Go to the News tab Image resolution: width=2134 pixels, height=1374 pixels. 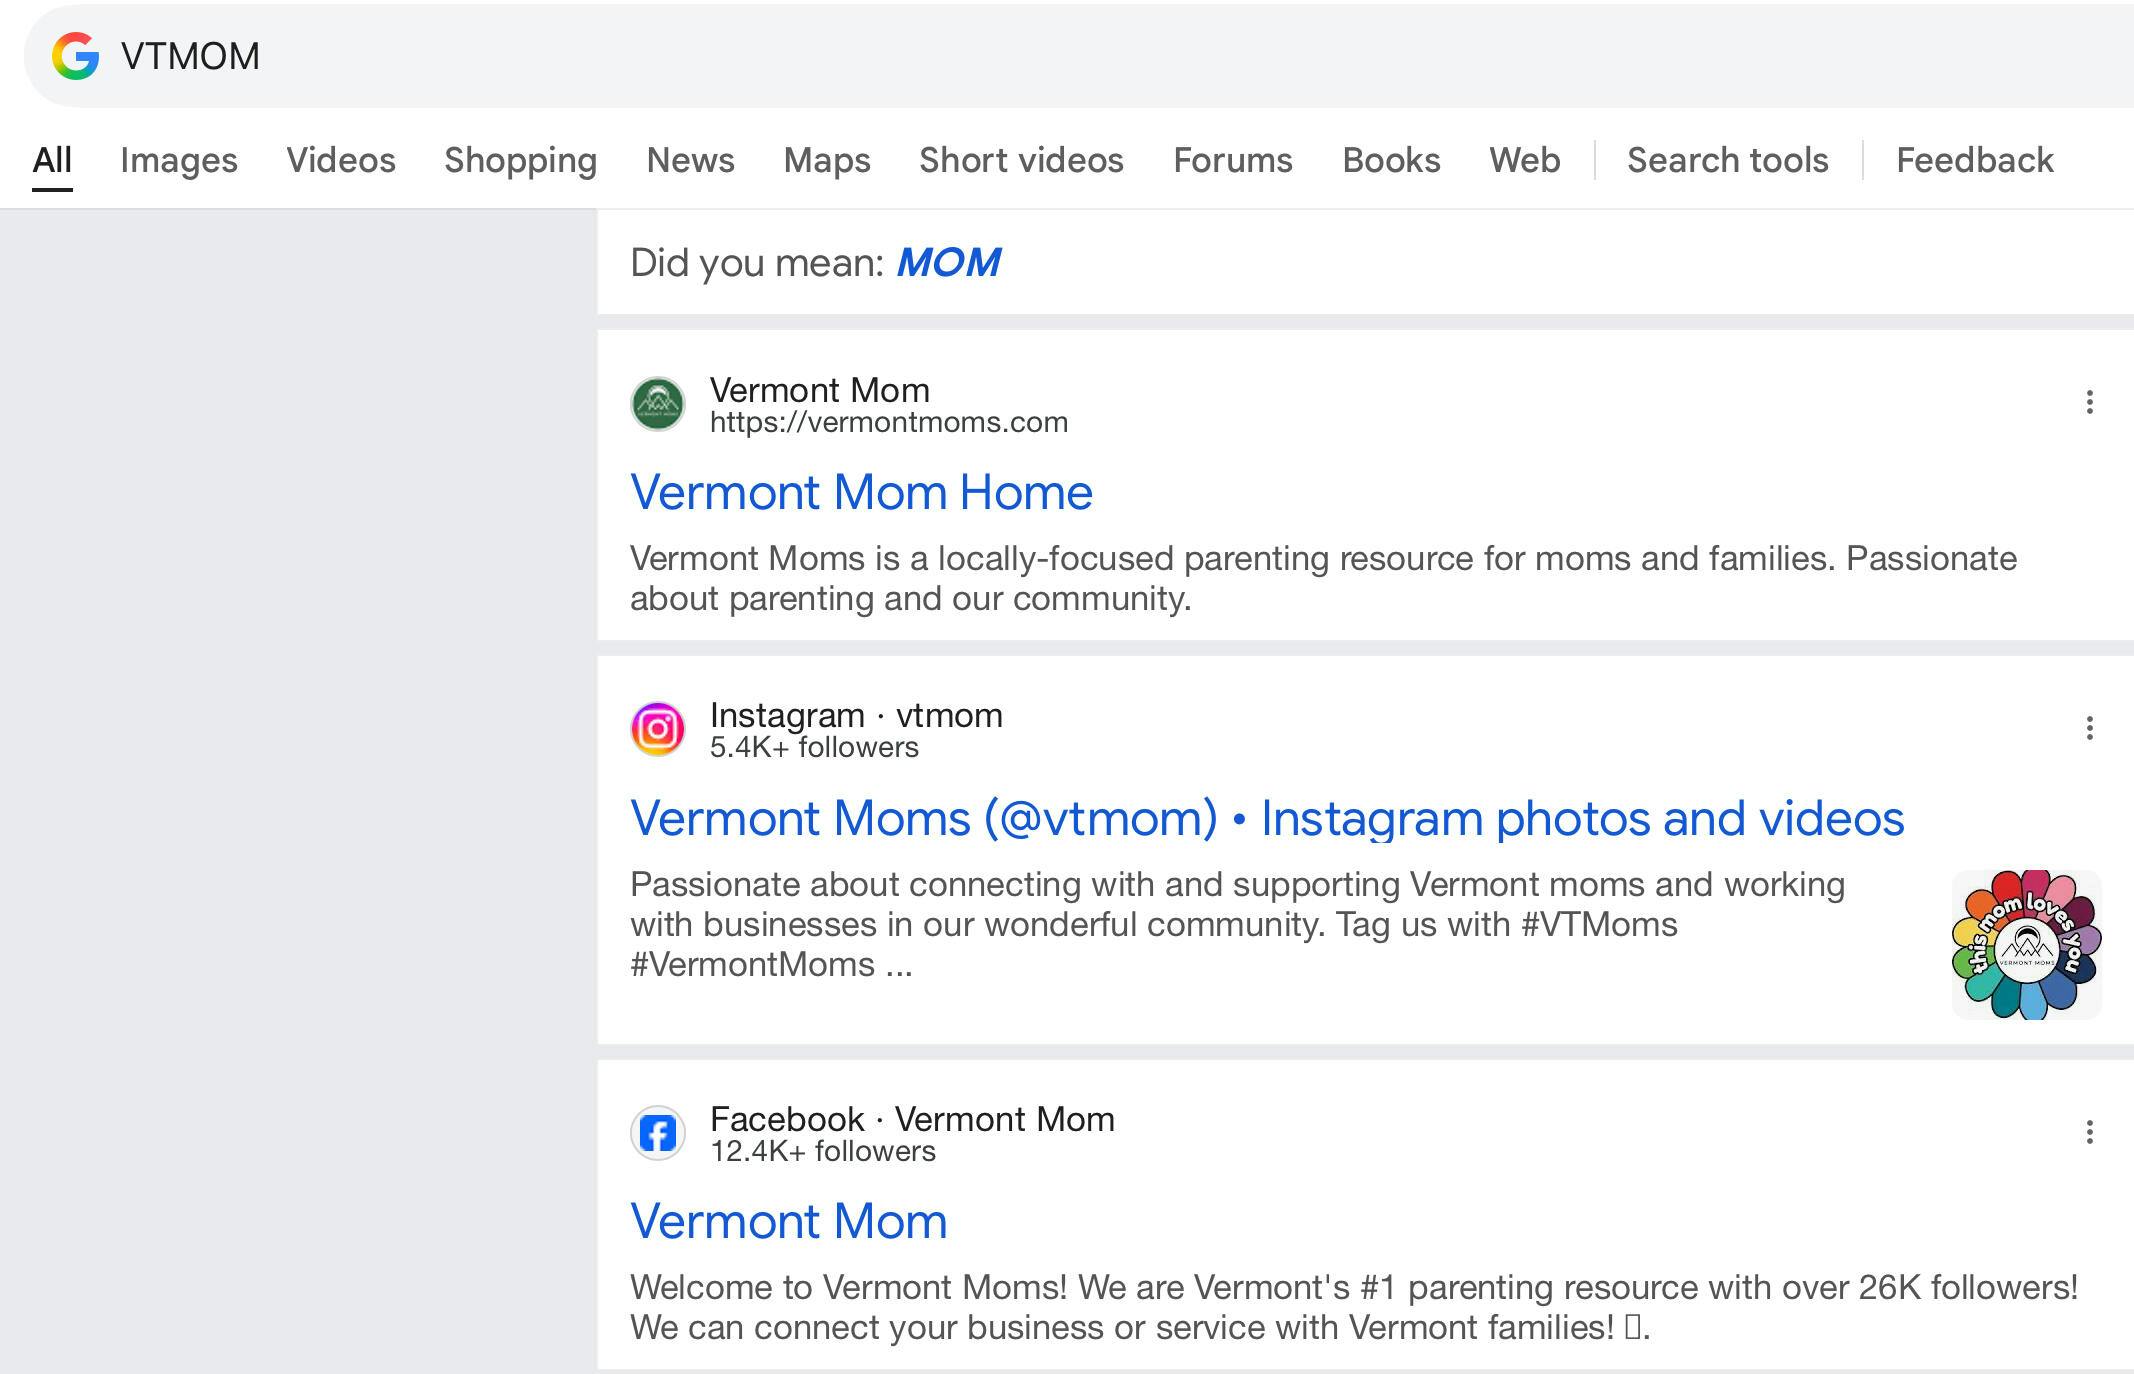click(690, 160)
